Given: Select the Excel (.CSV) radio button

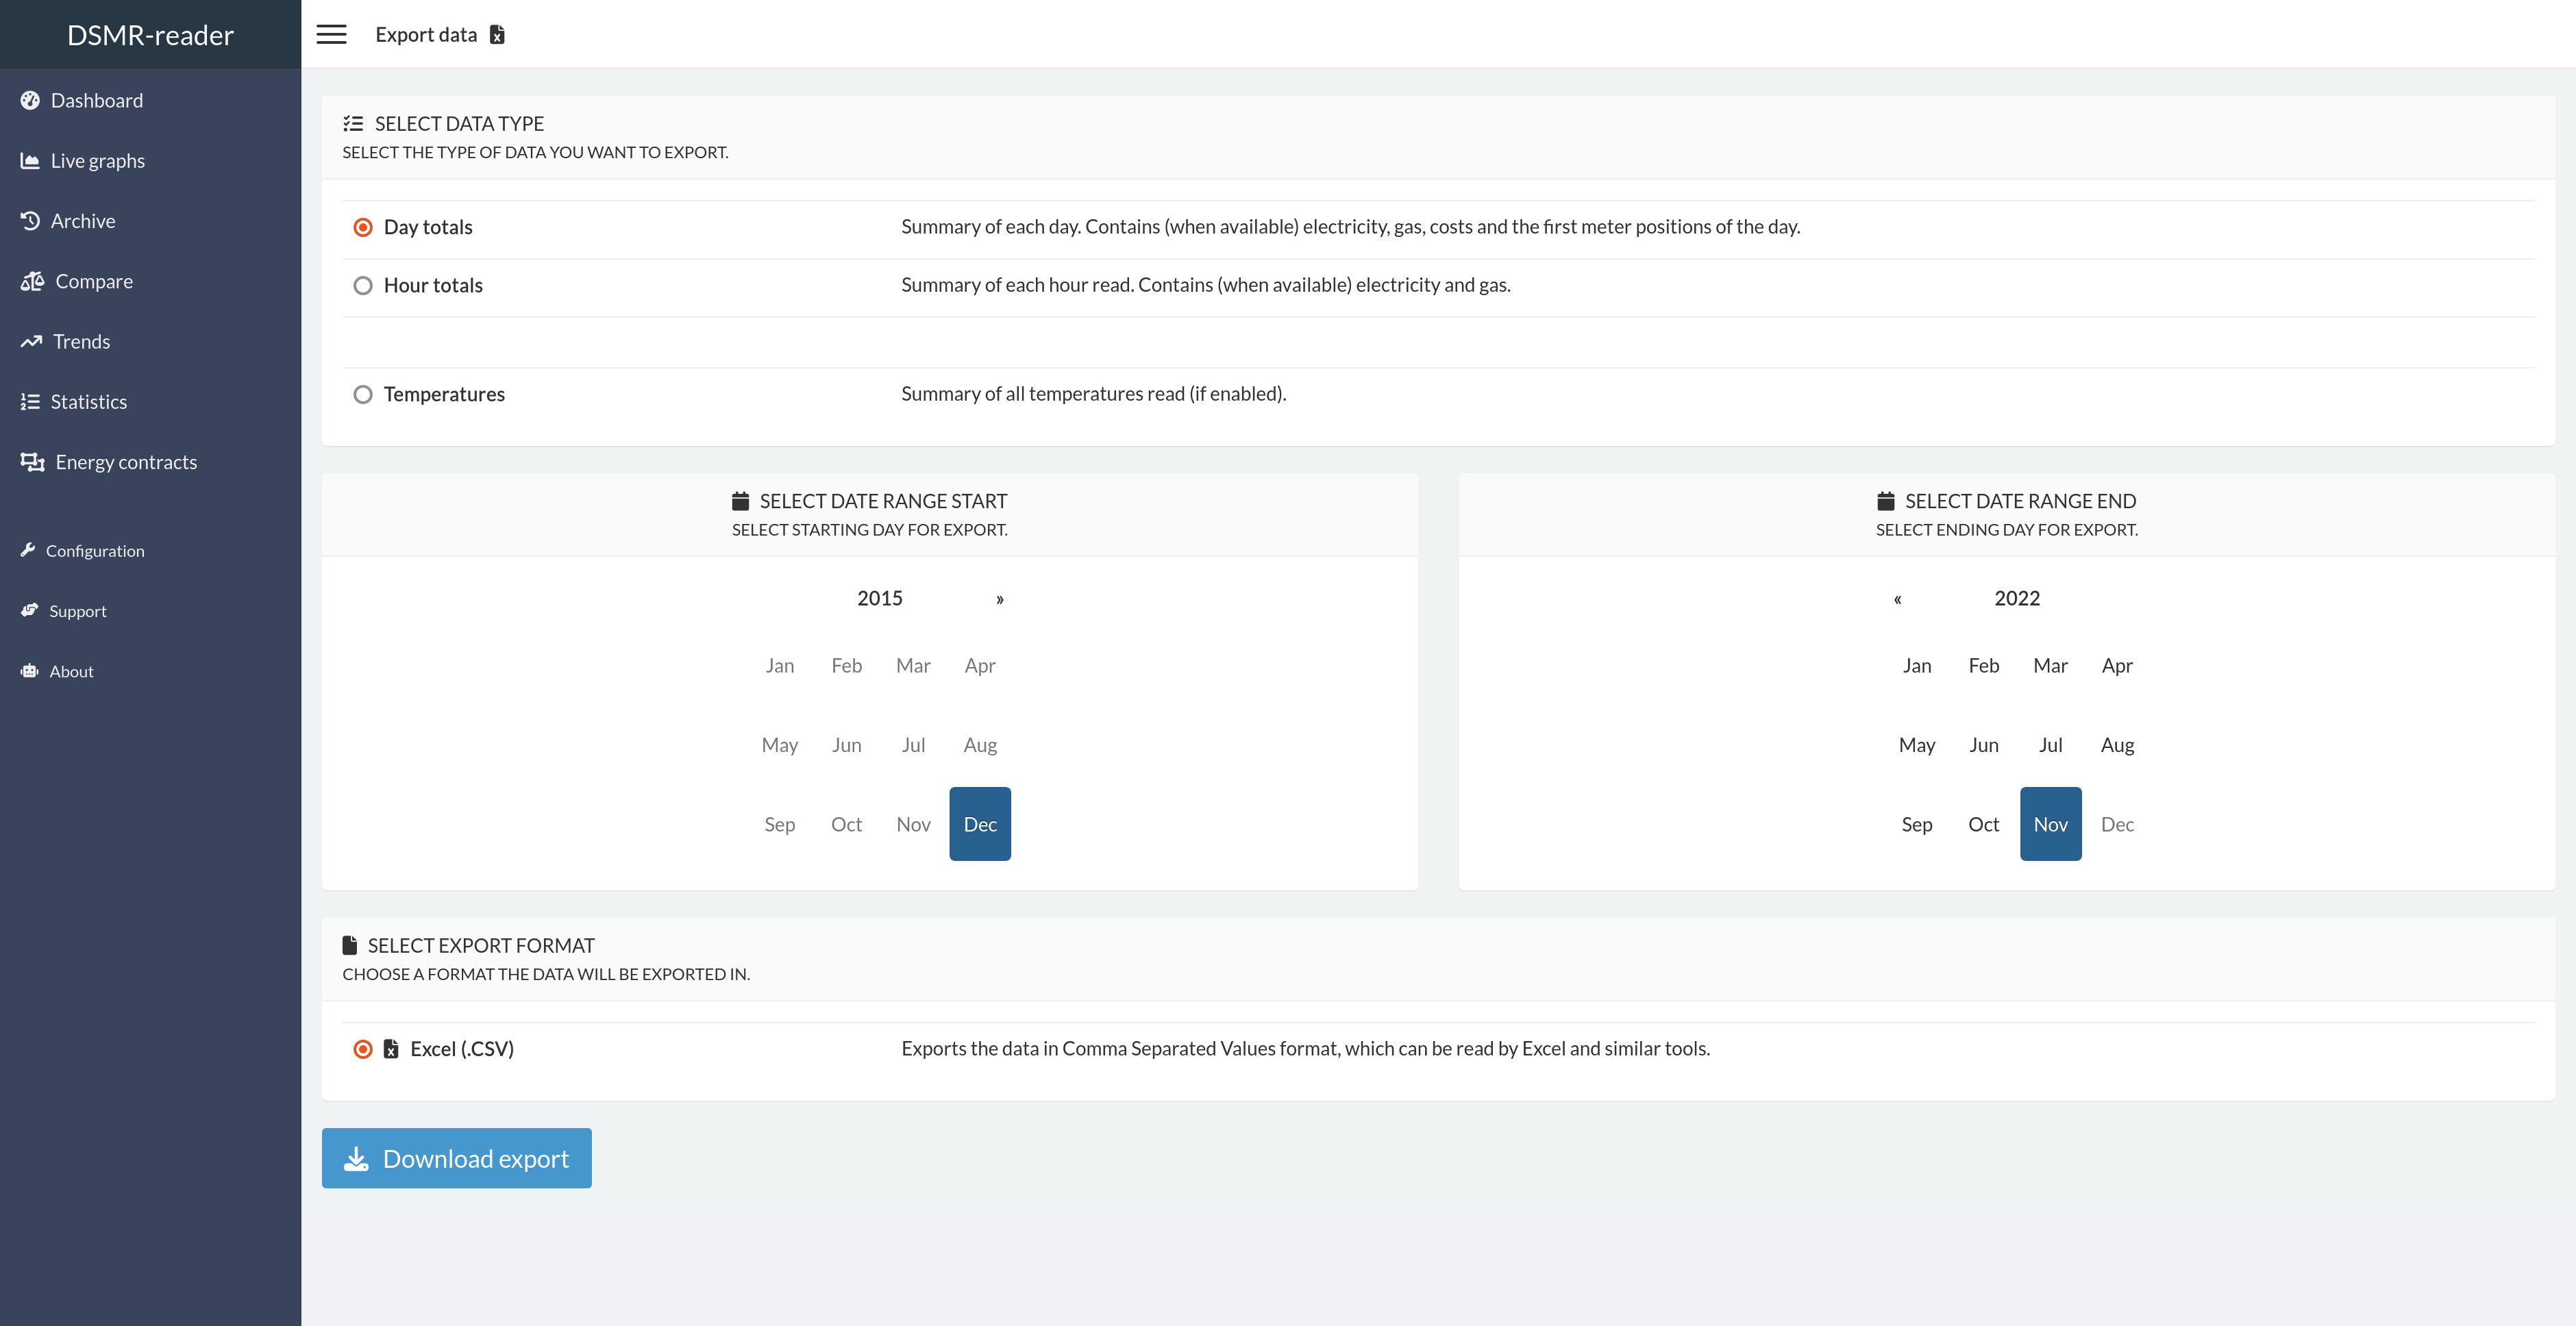Looking at the screenshot, I should [x=363, y=1050].
